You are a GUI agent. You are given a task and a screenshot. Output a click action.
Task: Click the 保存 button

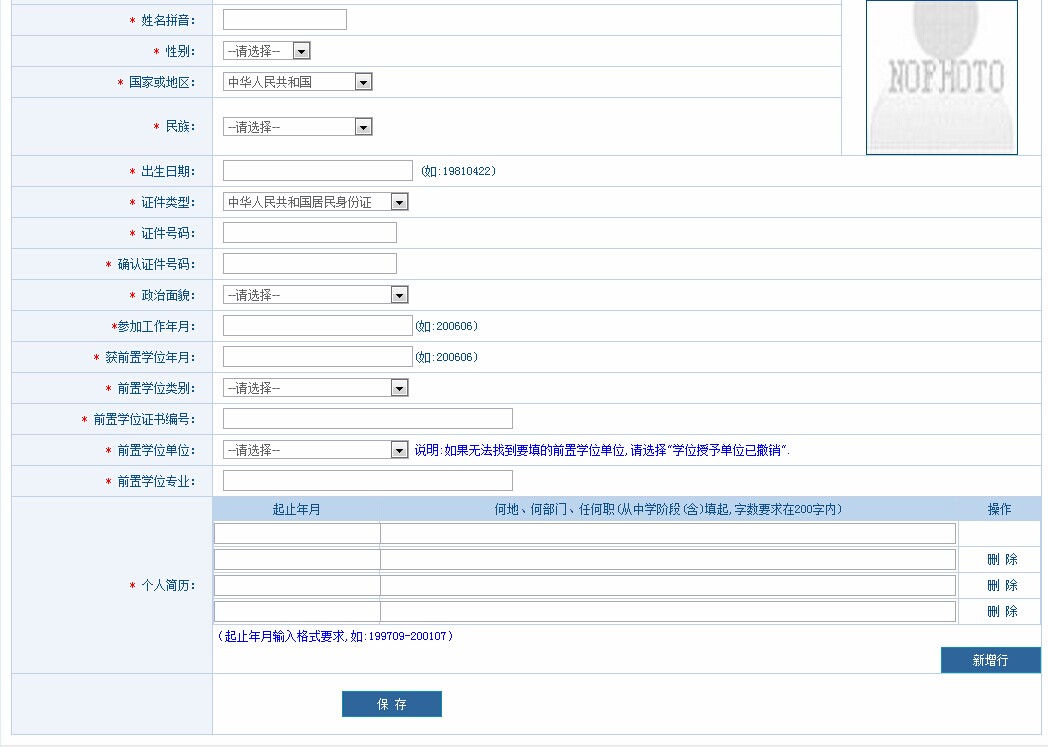coord(391,704)
